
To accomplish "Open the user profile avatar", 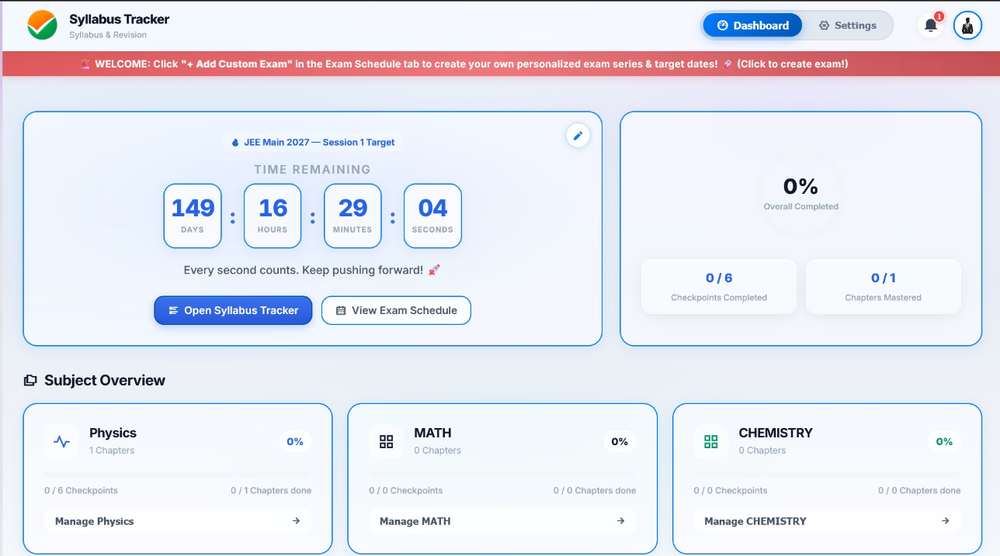I will (x=967, y=26).
